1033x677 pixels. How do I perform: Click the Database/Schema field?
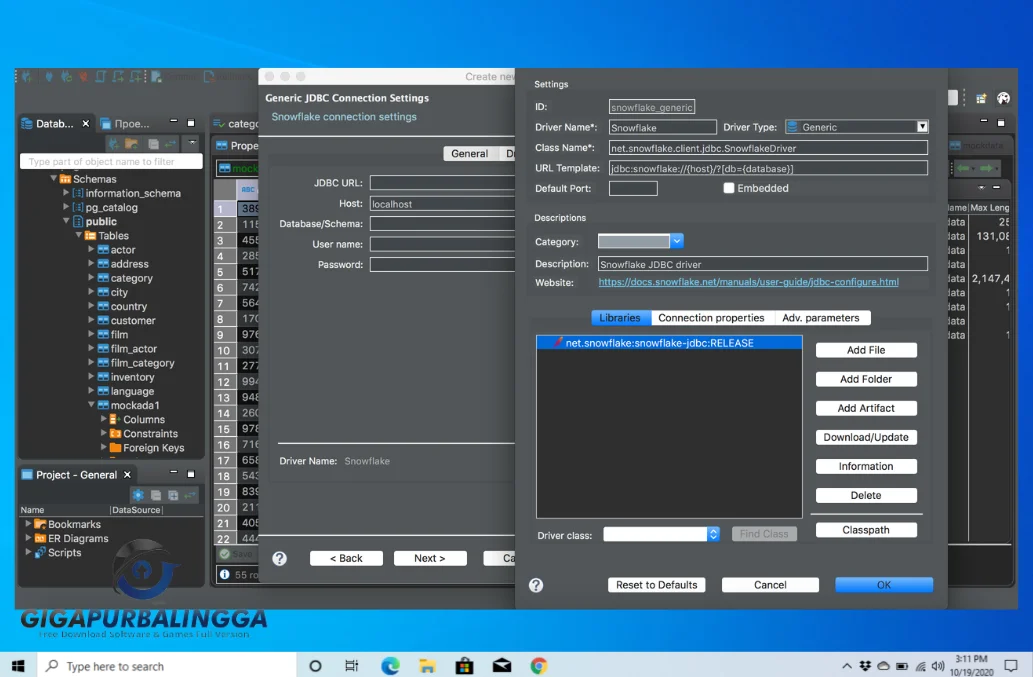coord(442,224)
